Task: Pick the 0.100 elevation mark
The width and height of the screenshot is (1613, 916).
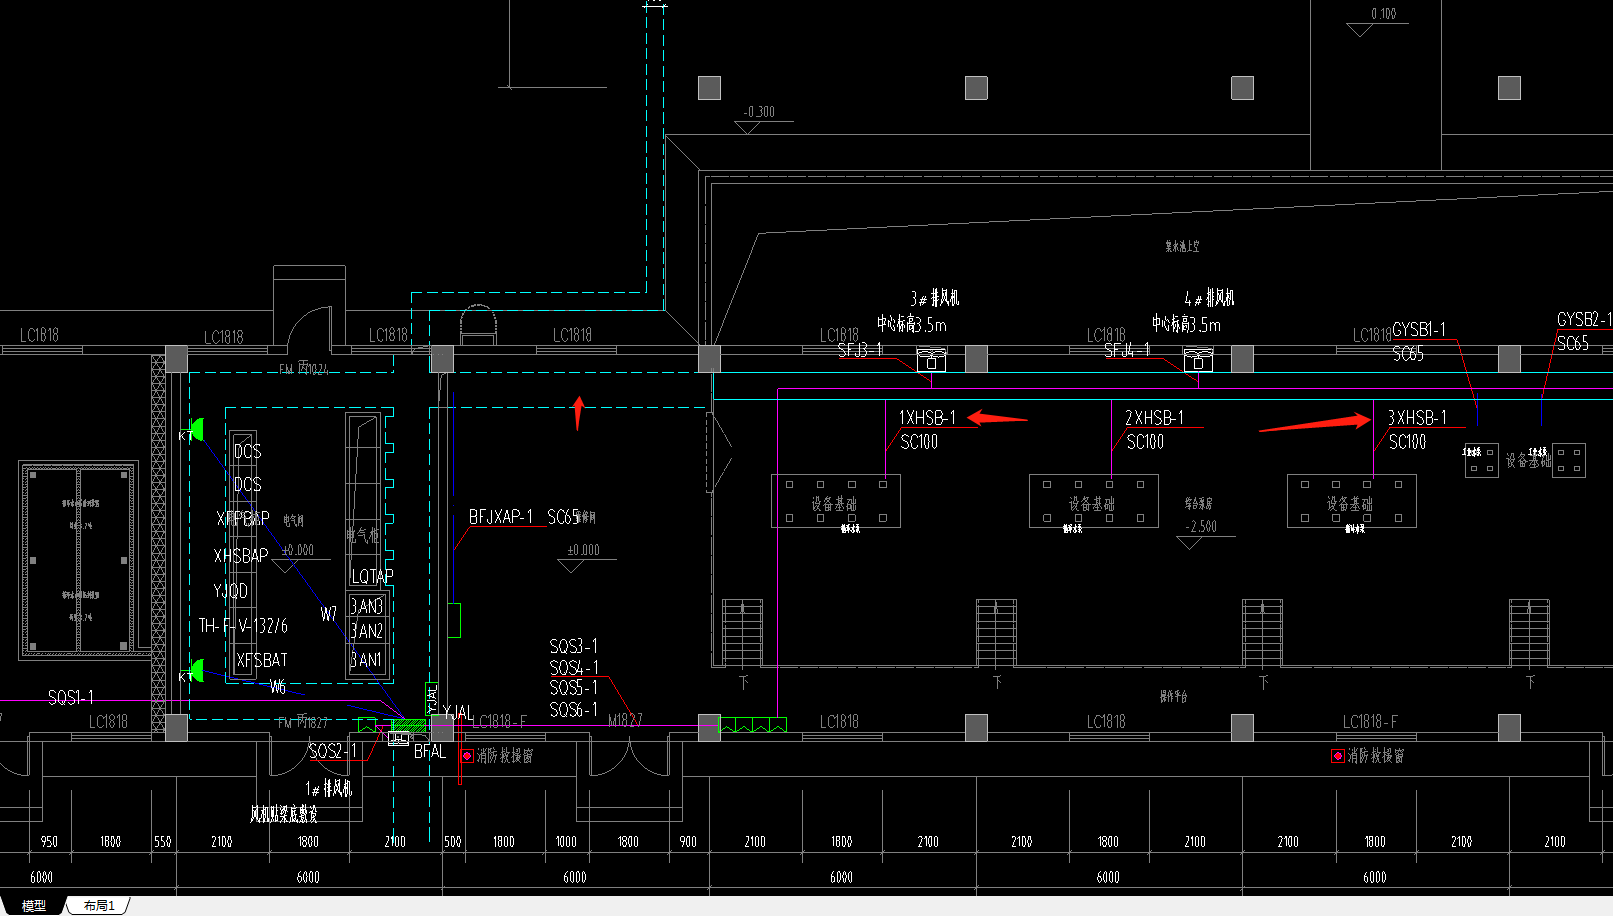Action: [1383, 14]
